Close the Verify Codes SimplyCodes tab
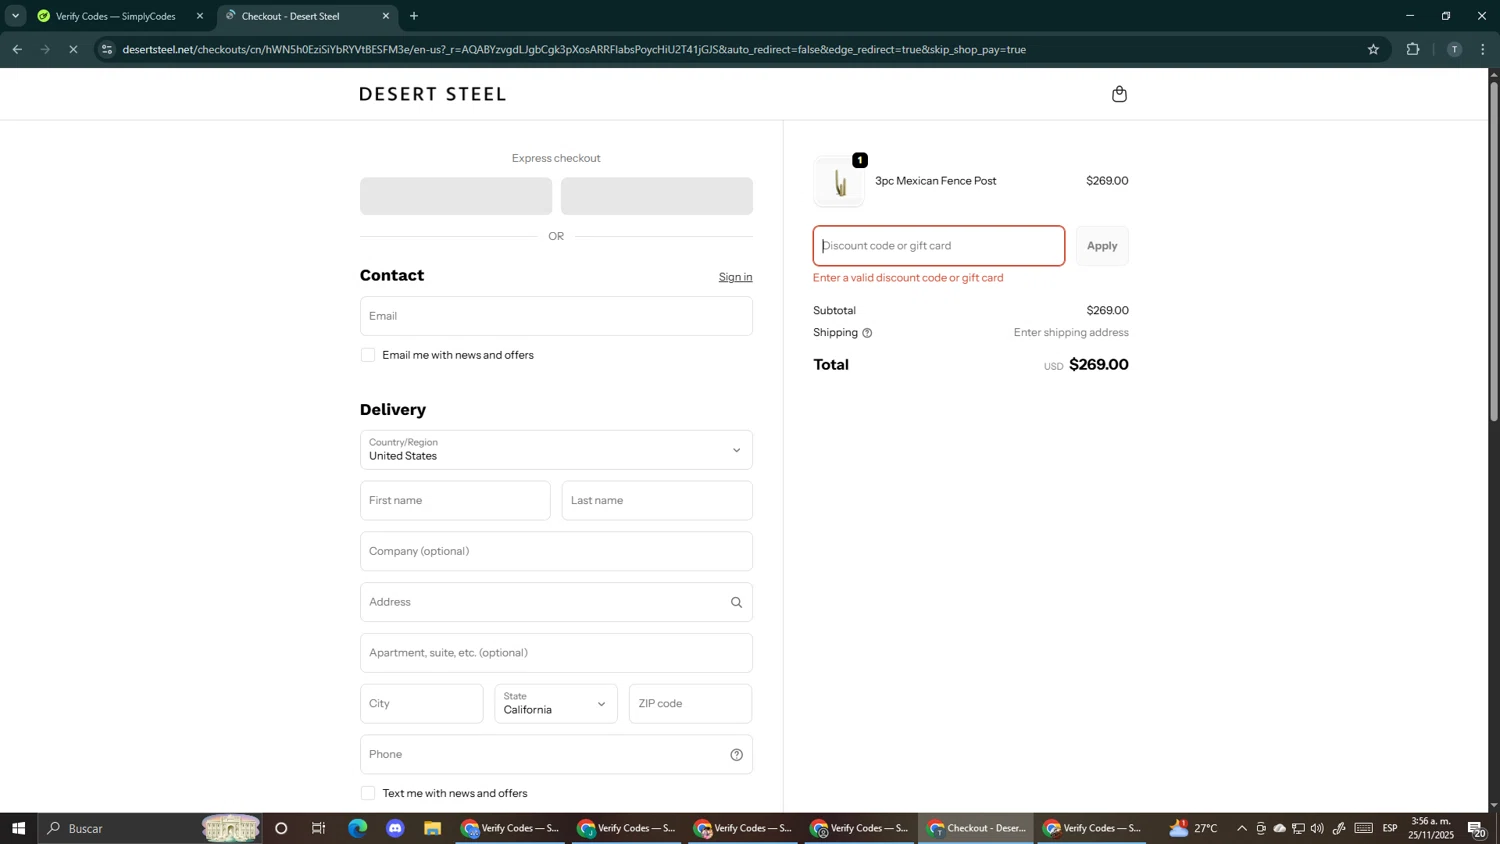The width and height of the screenshot is (1500, 844). point(200,16)
